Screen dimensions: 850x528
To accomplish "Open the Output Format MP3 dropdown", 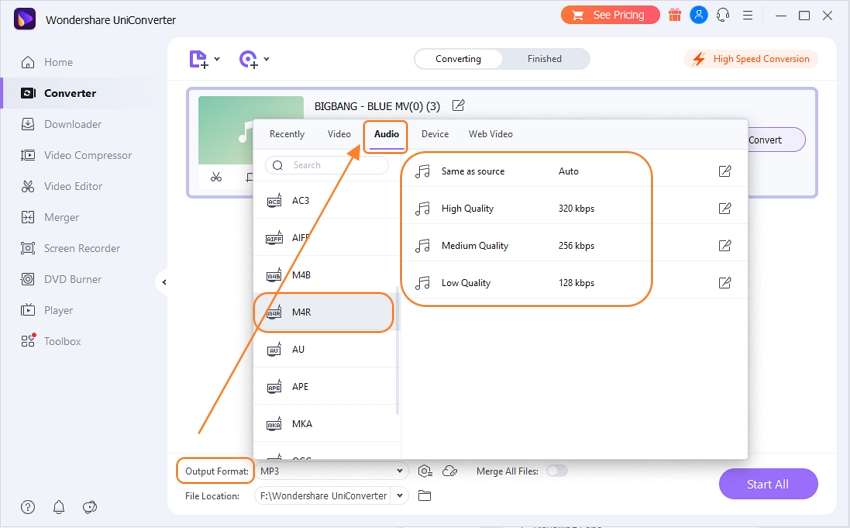I will (331, 471).
